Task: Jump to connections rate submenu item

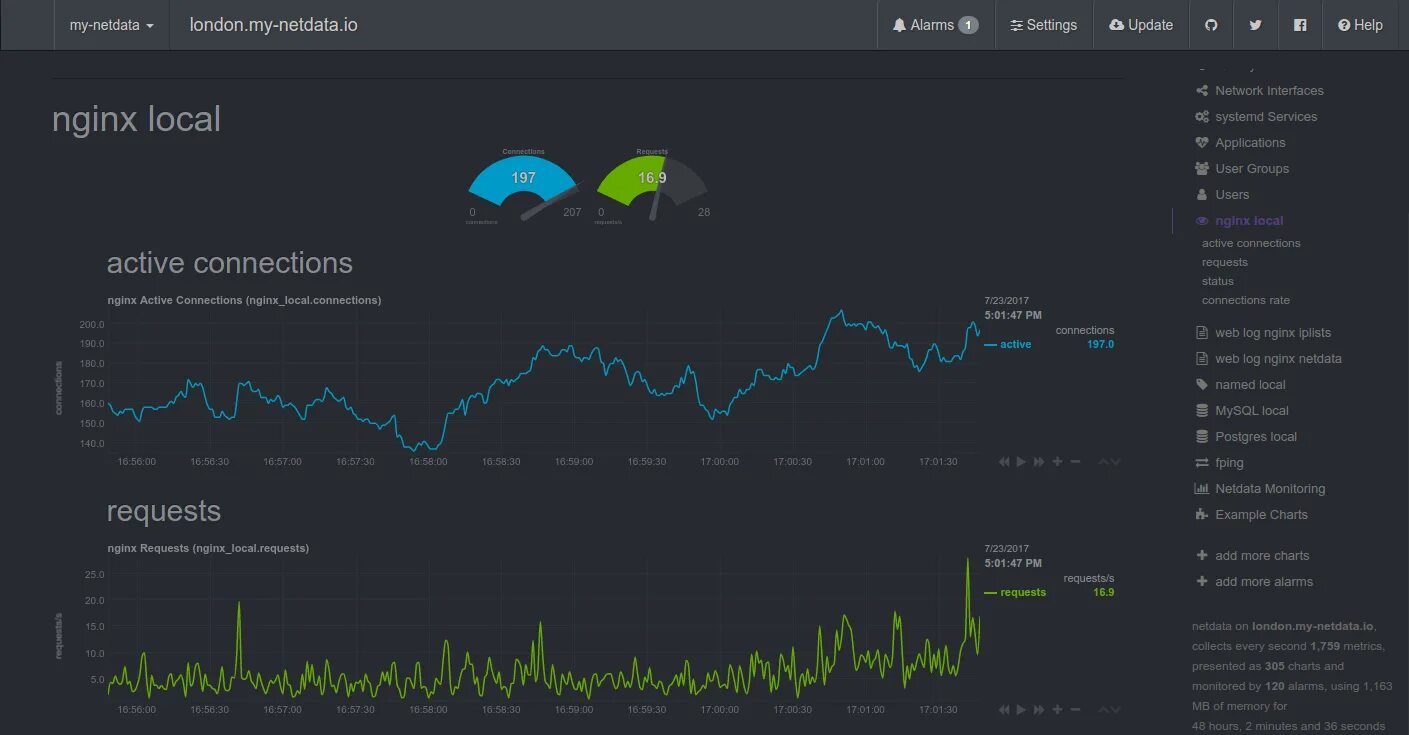Action: tap(1246, 300)
